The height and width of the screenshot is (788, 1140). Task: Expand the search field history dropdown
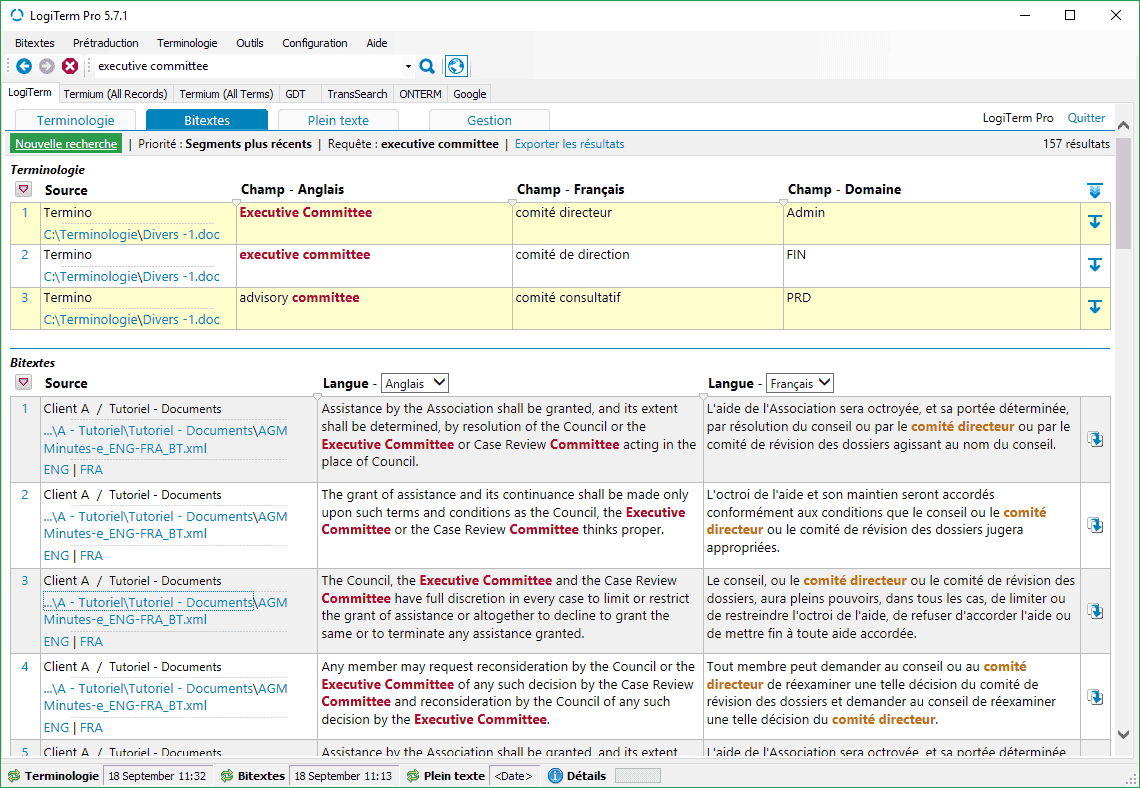click(408, 67)
